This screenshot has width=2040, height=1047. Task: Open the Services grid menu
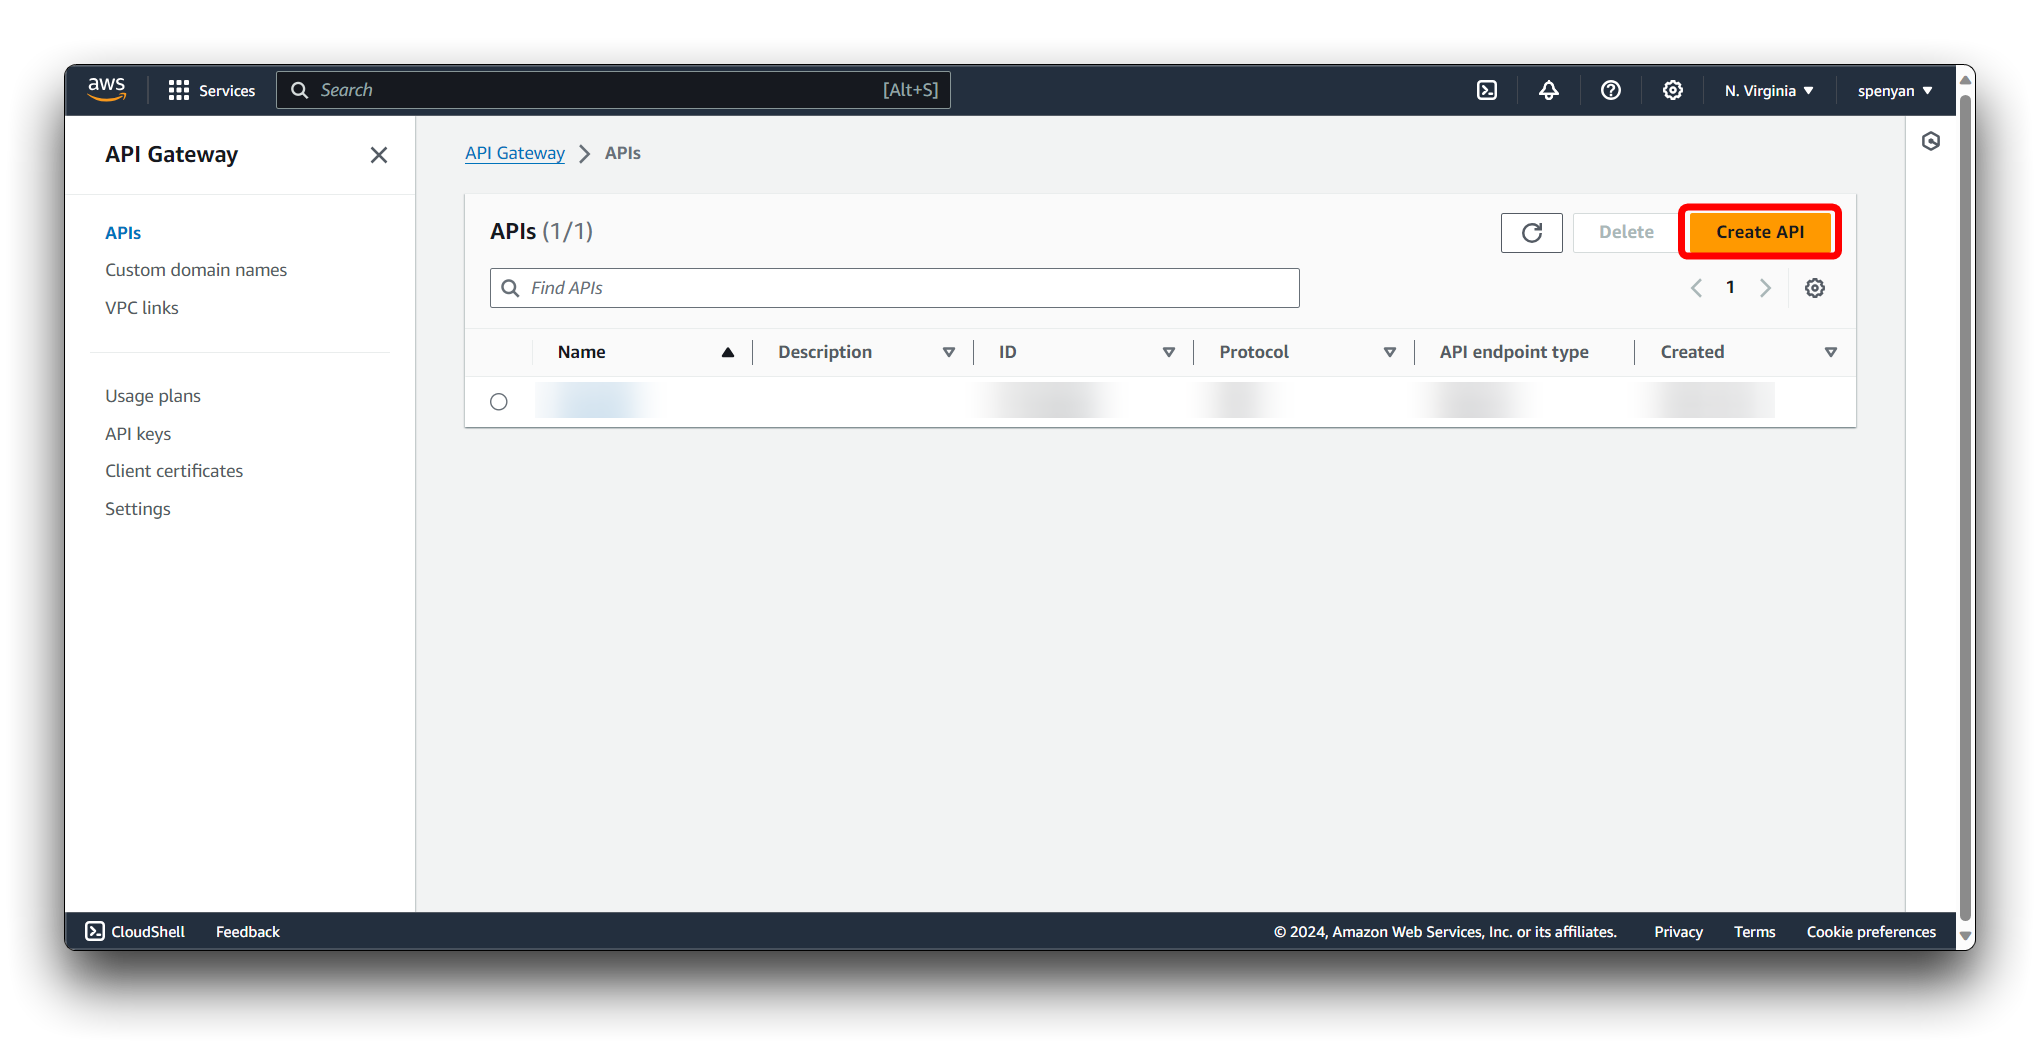click(179, 90)
